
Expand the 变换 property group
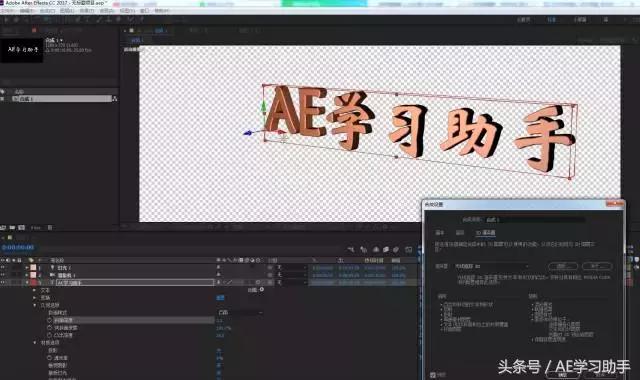34,298
